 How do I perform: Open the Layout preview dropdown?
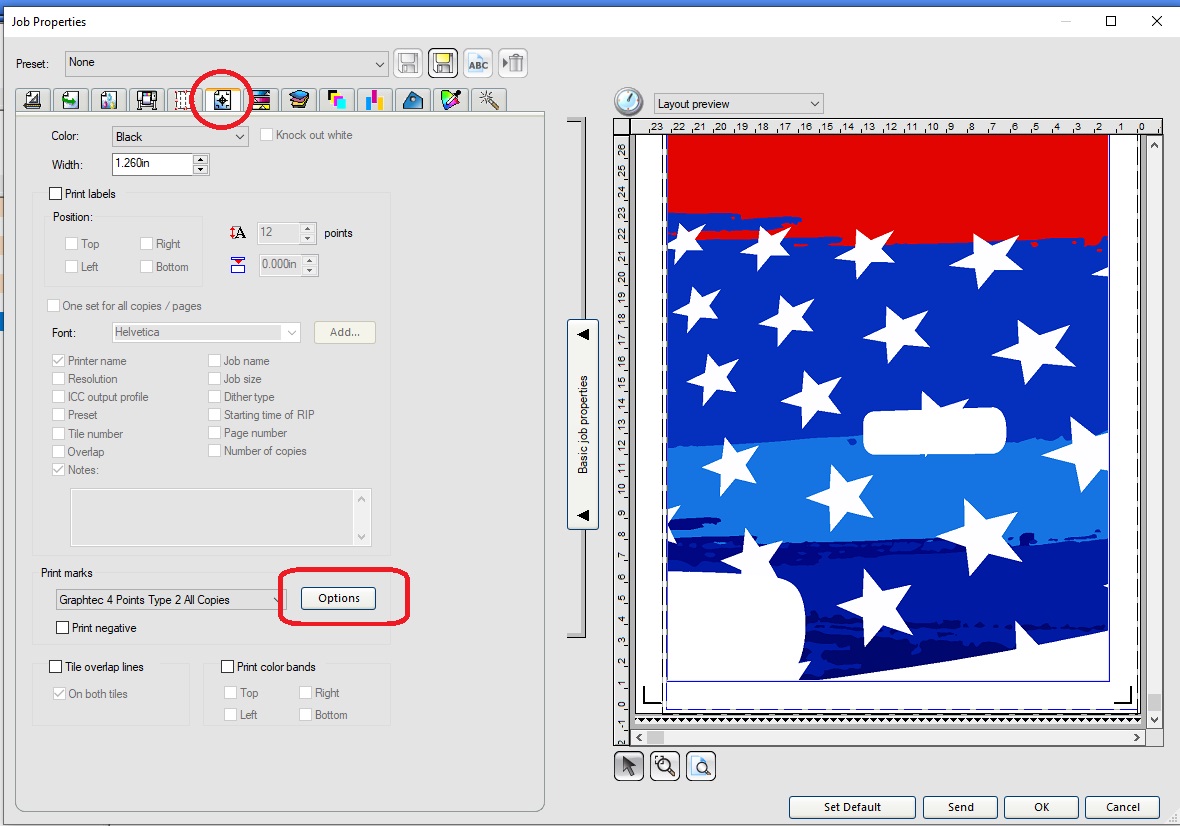tap(739, 104)
